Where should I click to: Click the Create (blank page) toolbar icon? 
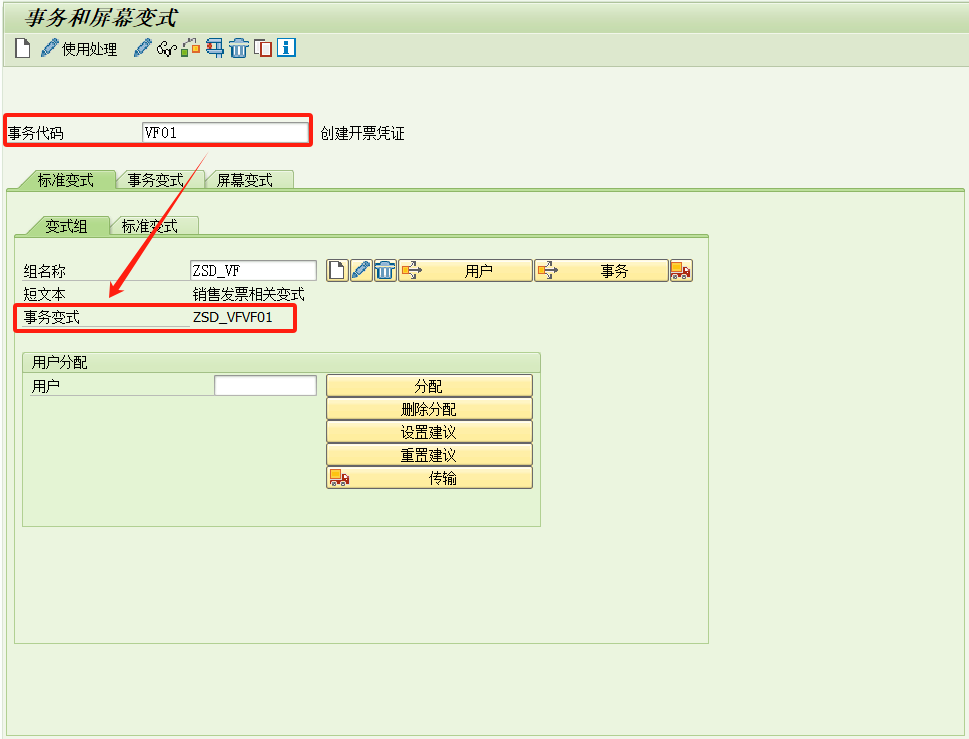coord(23,48)
